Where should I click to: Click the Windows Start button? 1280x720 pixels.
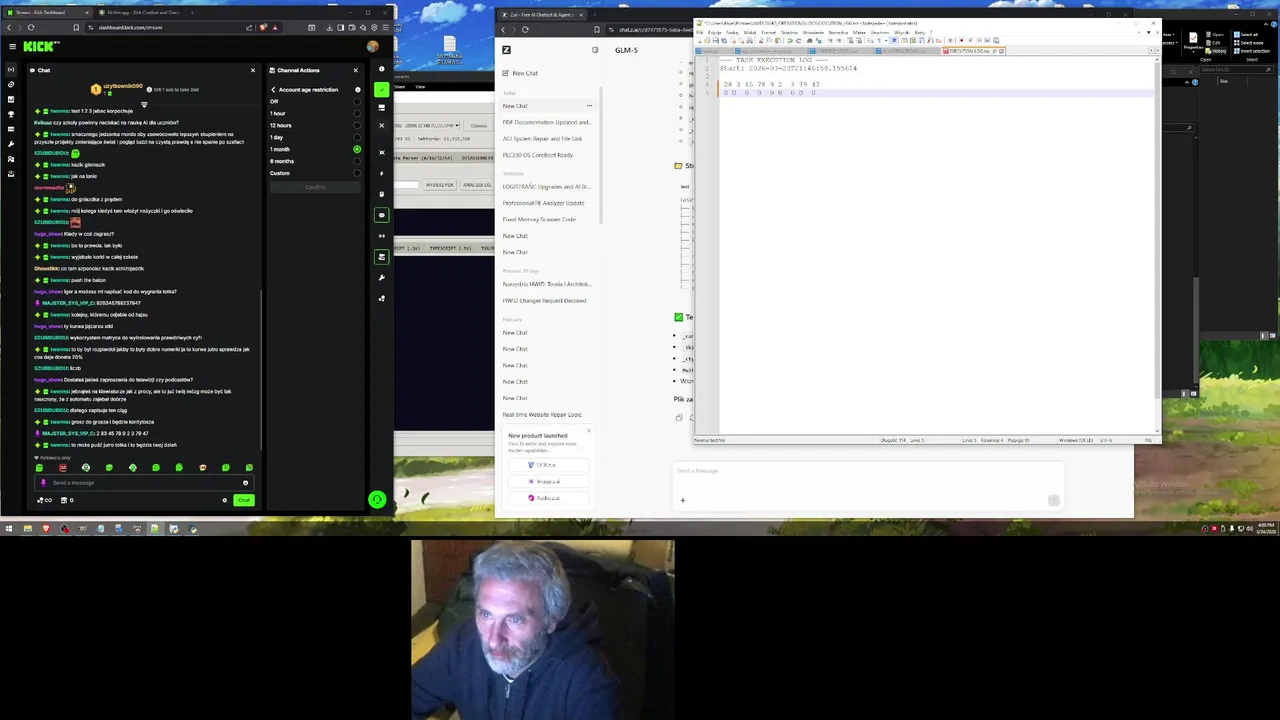coord(9,528)
